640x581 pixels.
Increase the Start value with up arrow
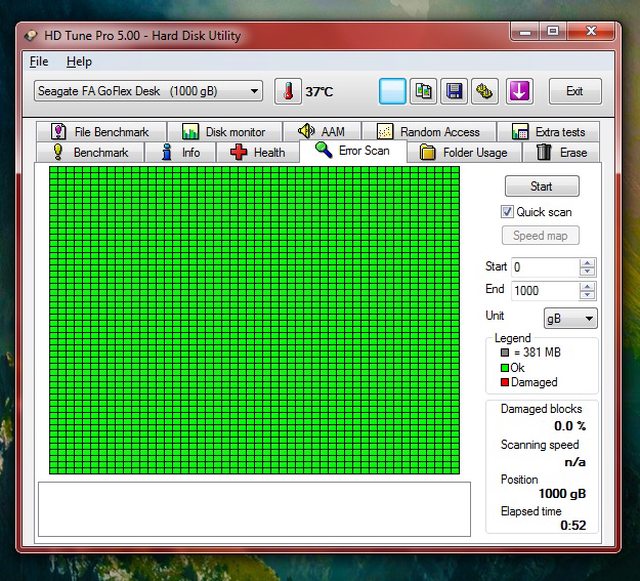click(x=587, y=263)
